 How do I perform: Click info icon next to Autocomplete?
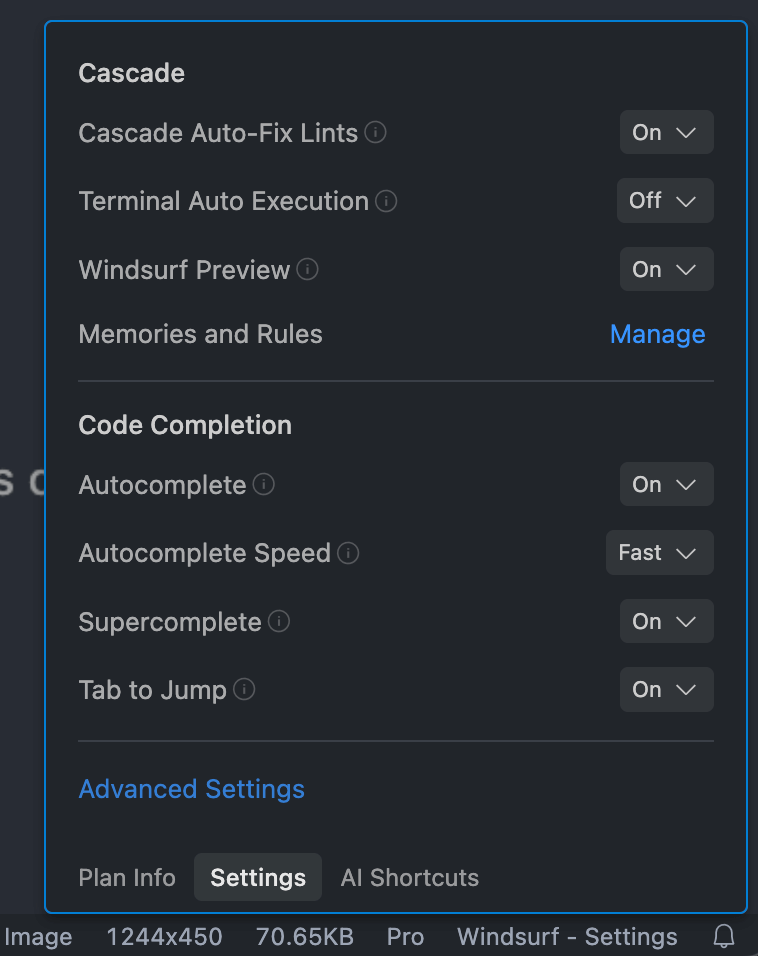[x=264, y=485]
